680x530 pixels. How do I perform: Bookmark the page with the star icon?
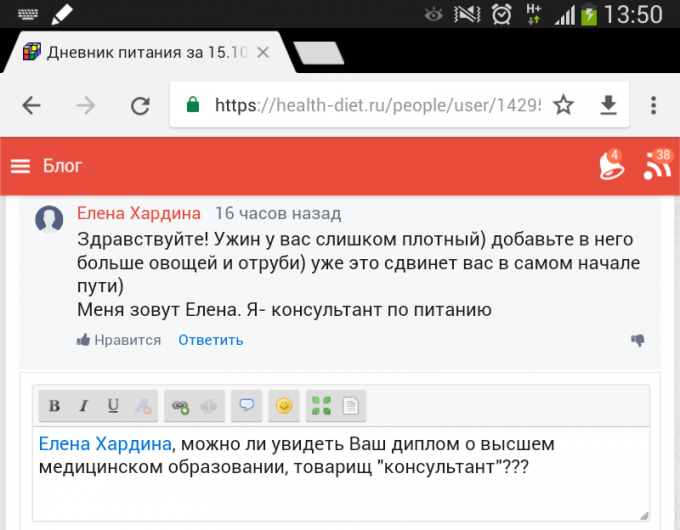pyautogui.click(x=564, y=105)
